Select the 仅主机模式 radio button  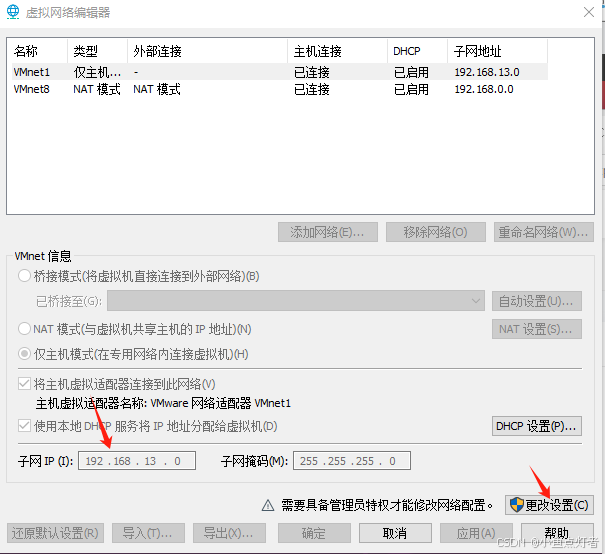tap(24, 354)
